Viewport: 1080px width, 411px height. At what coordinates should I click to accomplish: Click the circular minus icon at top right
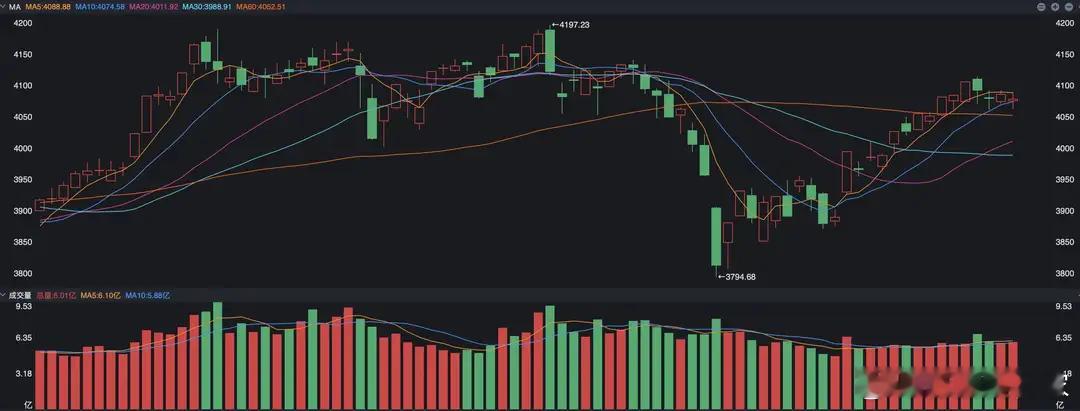pos(1067,6)
